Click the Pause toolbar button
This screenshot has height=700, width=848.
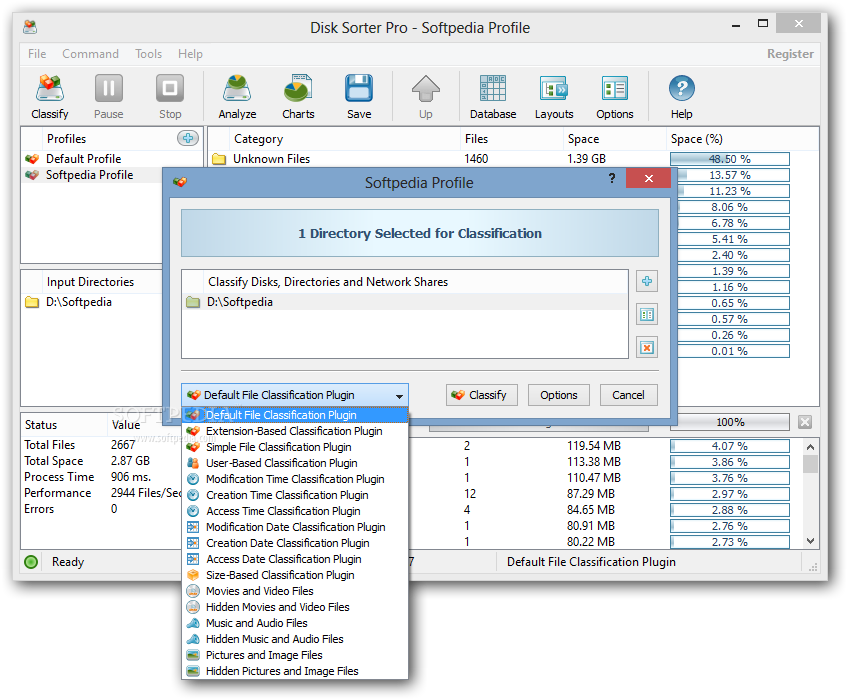coord(109,97)
